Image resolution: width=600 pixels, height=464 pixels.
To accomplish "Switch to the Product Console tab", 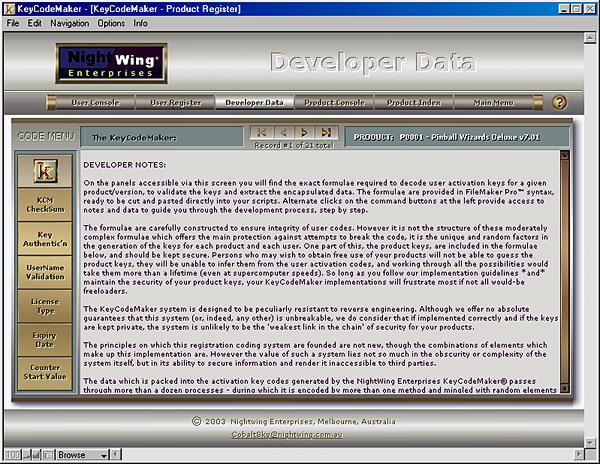I will (x=334, y=103).
